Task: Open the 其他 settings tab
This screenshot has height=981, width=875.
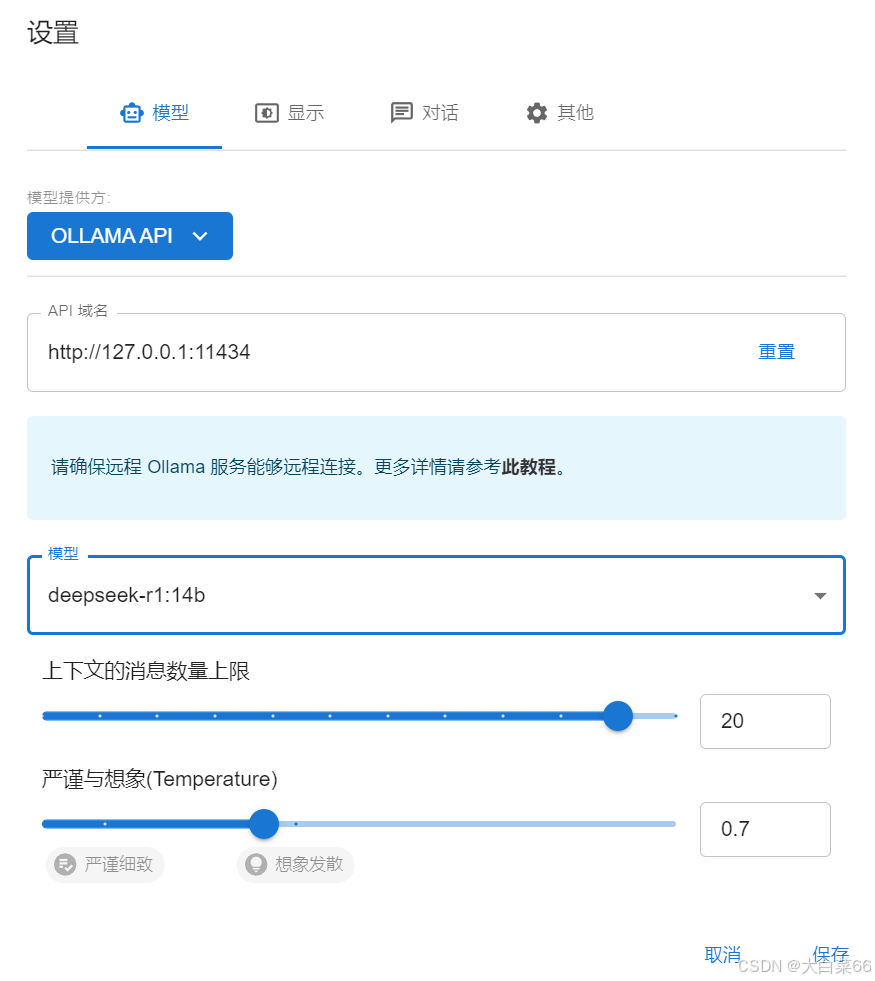Action: 560,113
